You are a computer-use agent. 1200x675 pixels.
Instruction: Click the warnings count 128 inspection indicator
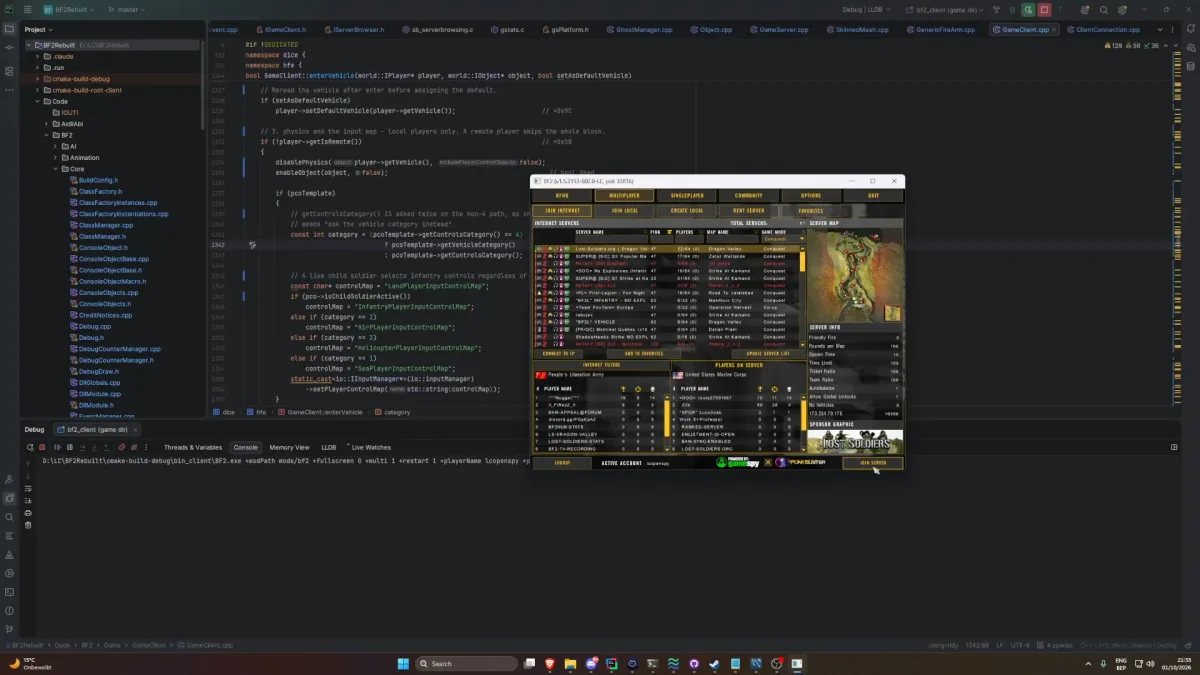[1113, 45]
